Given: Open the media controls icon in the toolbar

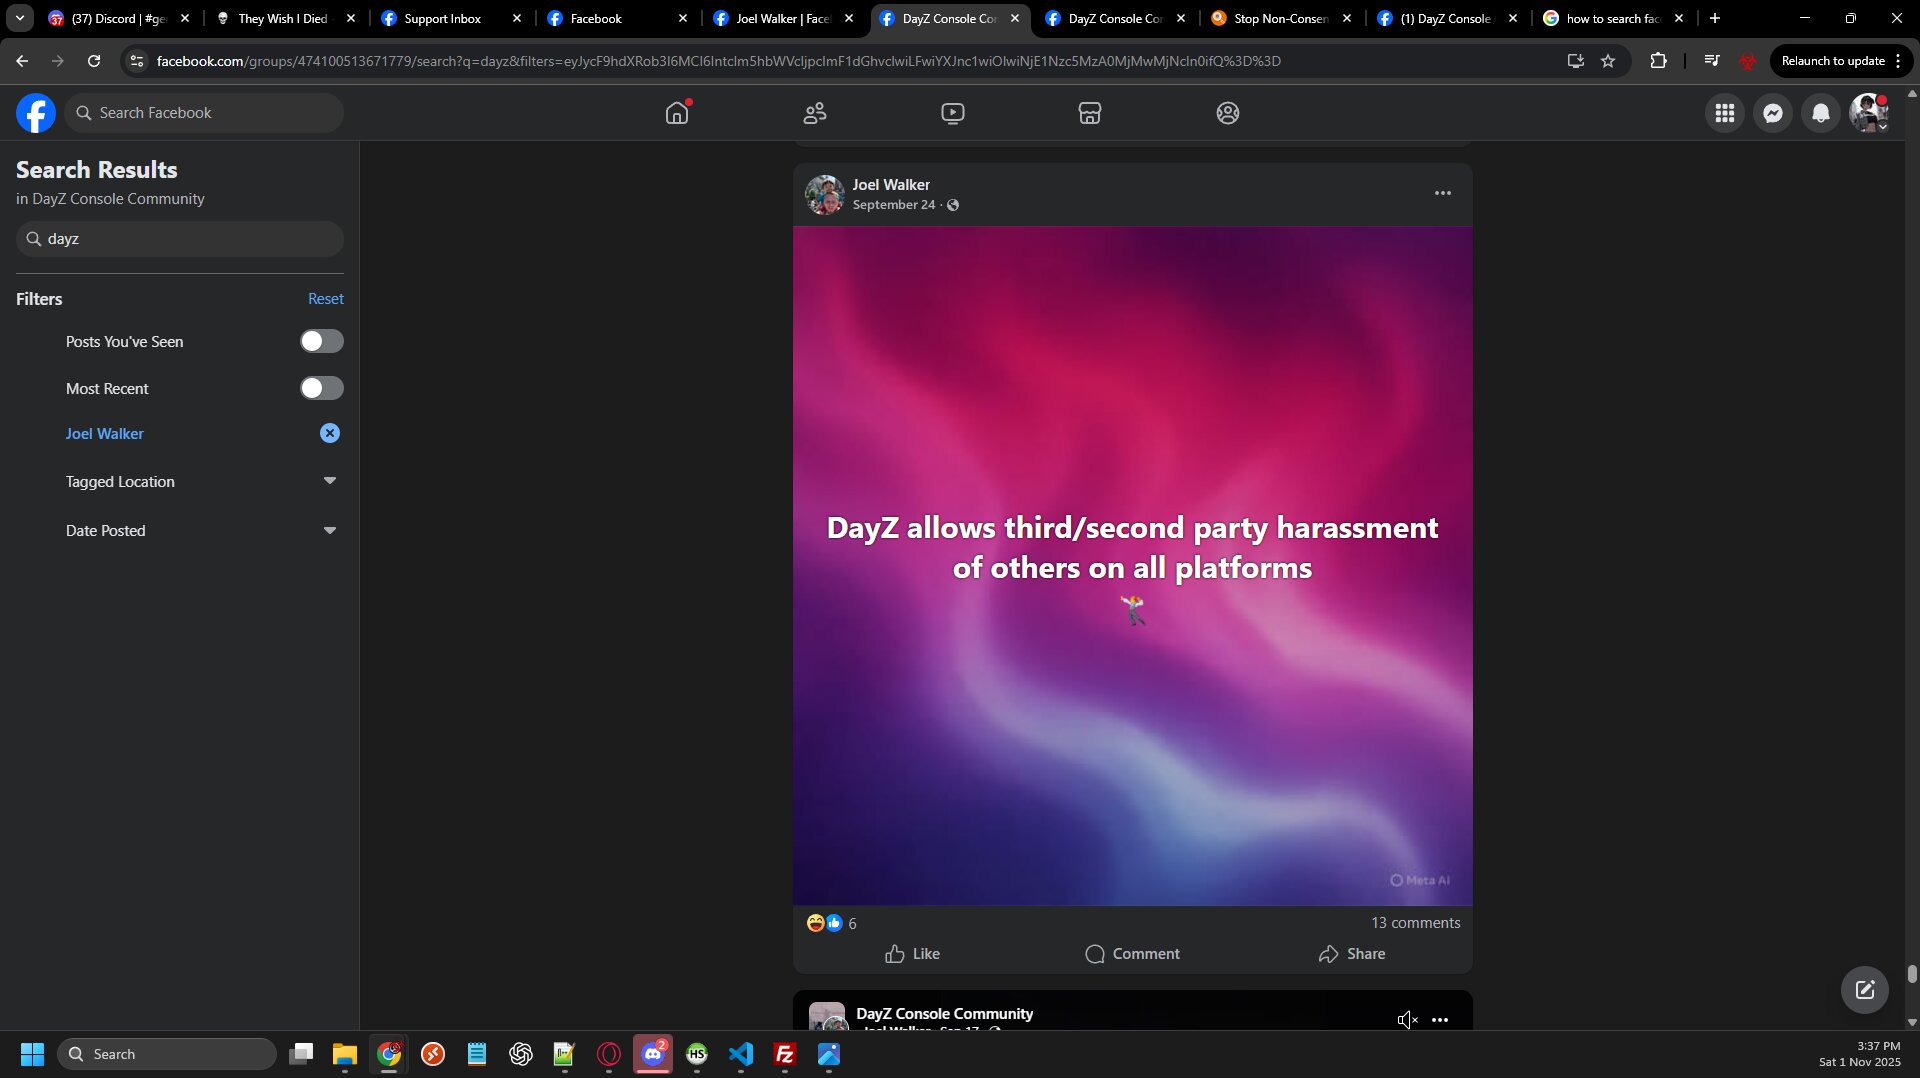Looking at the screenshot, I should [1712, 61].
